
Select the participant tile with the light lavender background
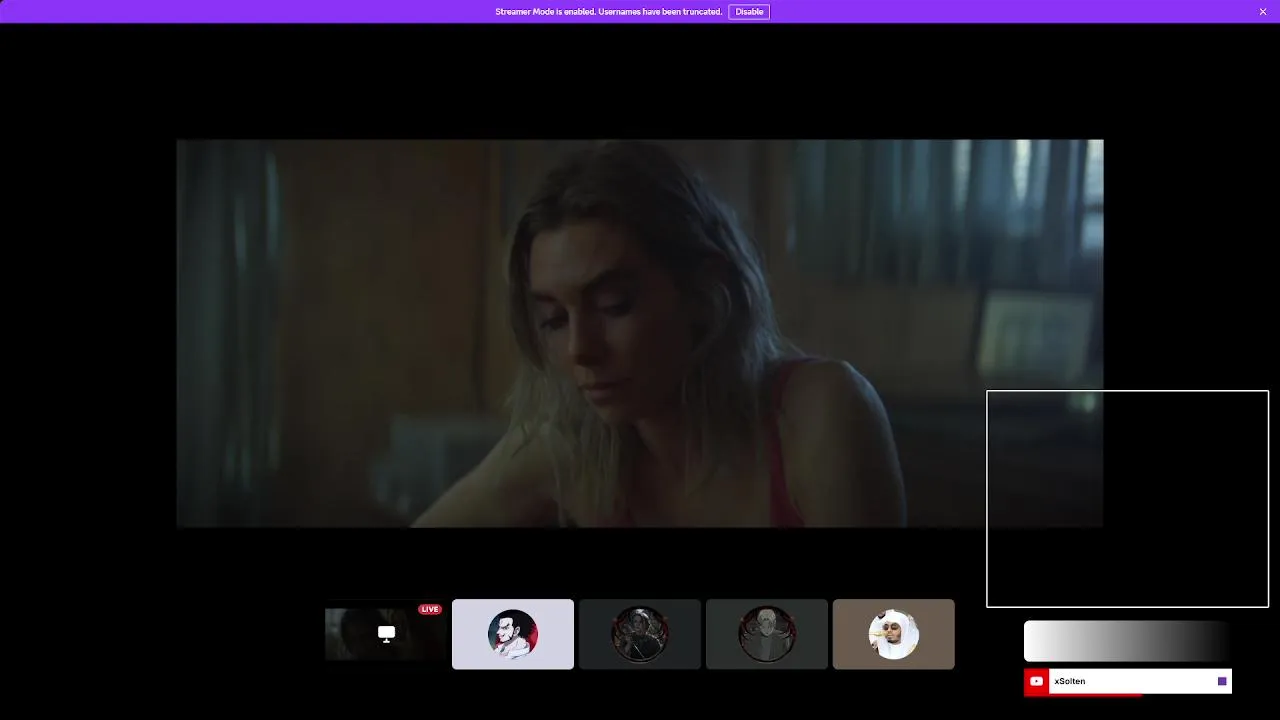coord(513,634)
